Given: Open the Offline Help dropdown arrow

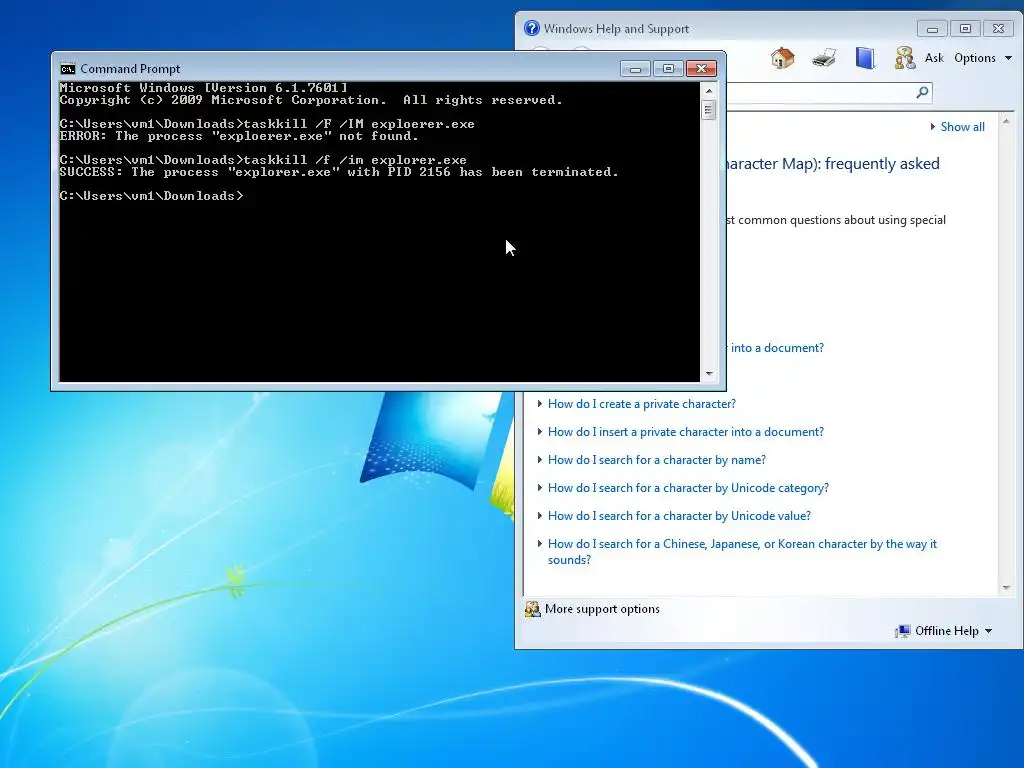Looking at the screenshot, I should click(988, 631).
